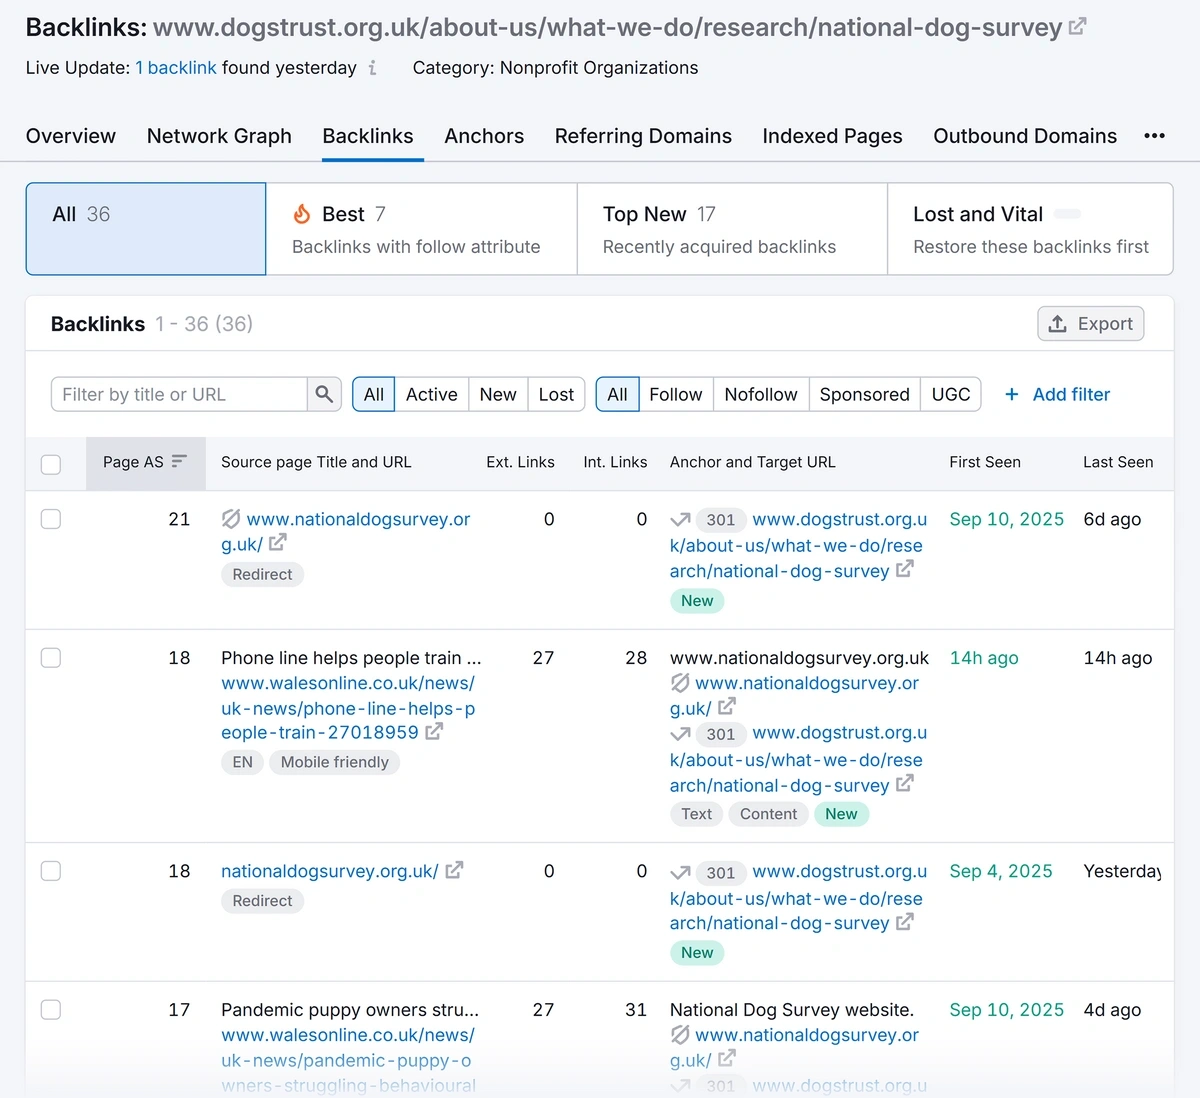Select checkbox for Pandemic puppy owners row
The image size is (1200, 1098).
tap(51, 1010)
